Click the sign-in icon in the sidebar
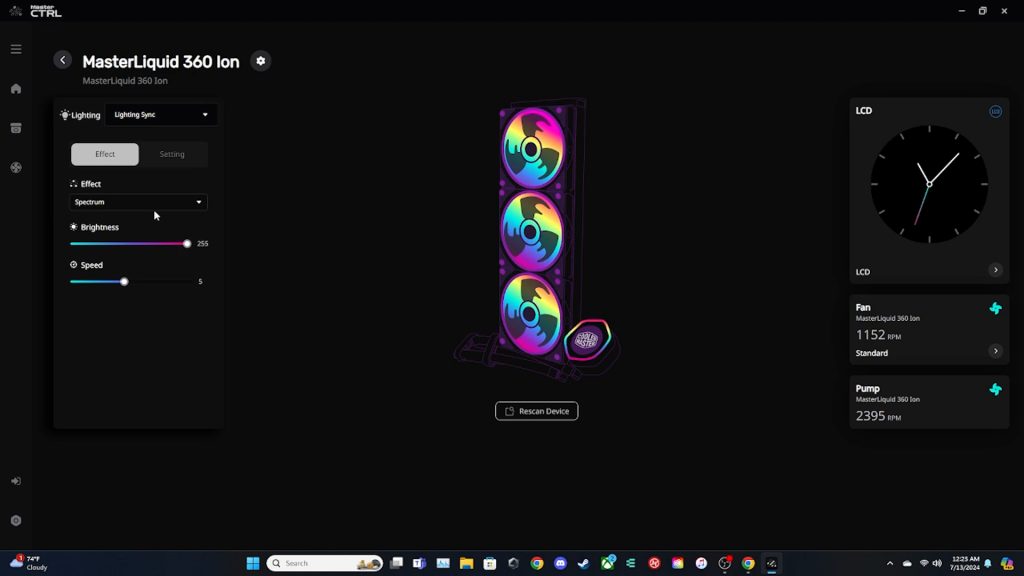The width and height of the screenshot is (1024, 576). [x=15, y=480]
